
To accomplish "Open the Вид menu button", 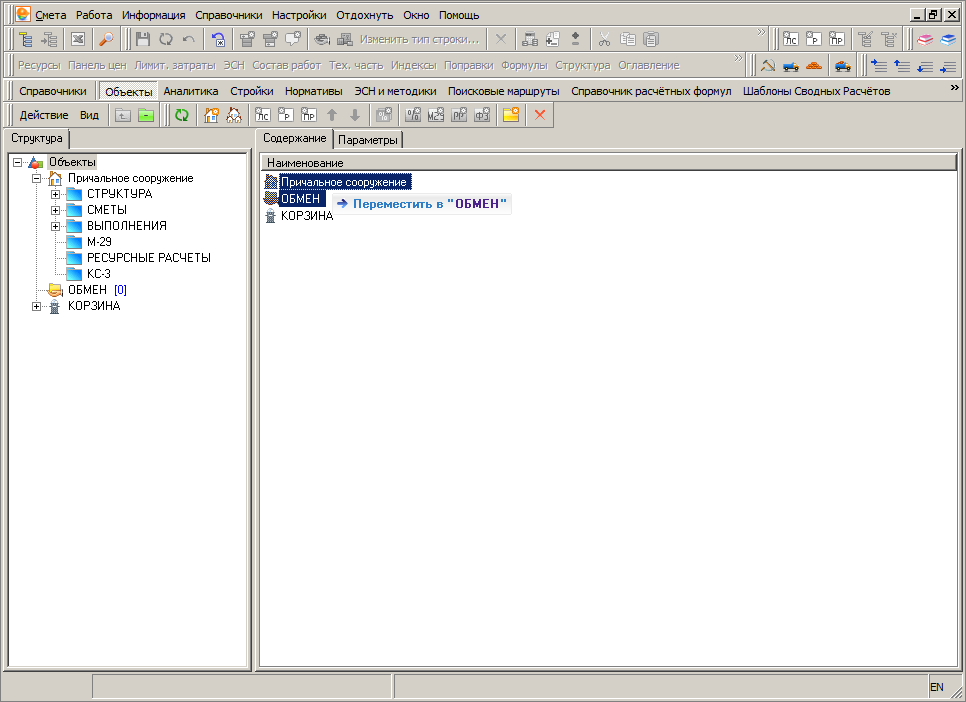I will point(89,115).
